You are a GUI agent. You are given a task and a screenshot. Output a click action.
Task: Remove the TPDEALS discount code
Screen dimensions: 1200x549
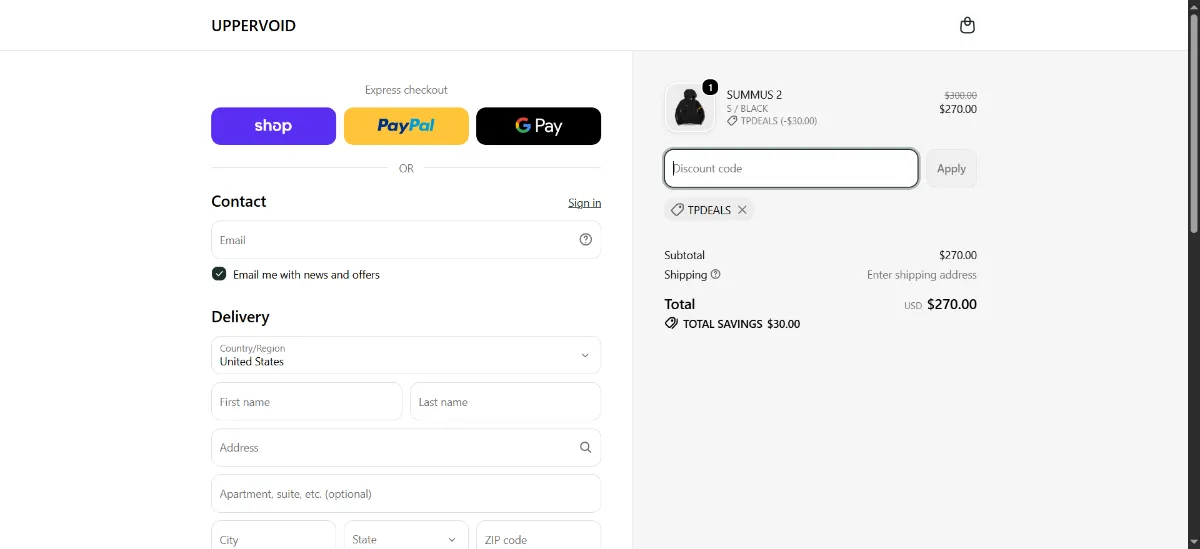point(742,210)
